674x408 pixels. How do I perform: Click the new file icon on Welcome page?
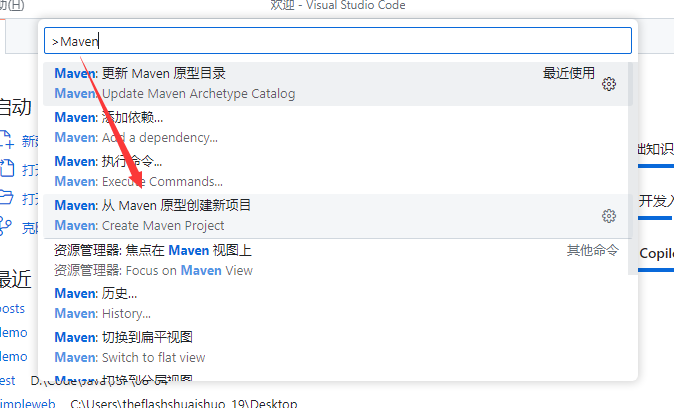(8, 141)
